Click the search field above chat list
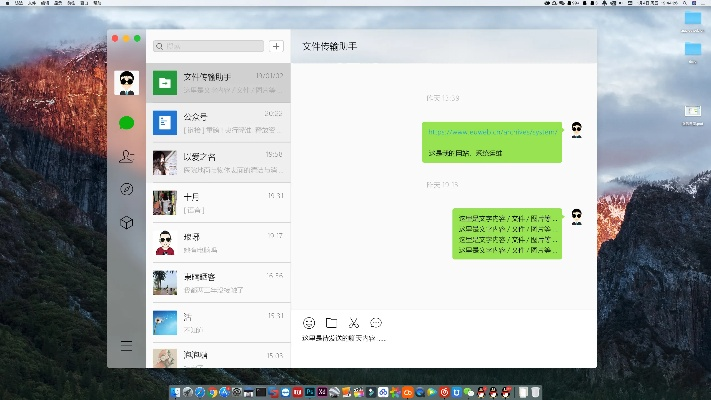711x400 pixels. pyautogui.click(x=208, y=46)
